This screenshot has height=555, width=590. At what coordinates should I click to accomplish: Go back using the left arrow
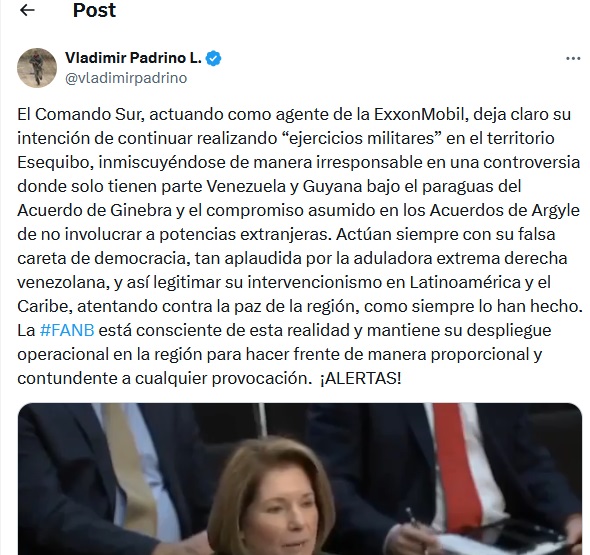pos(27,10)
